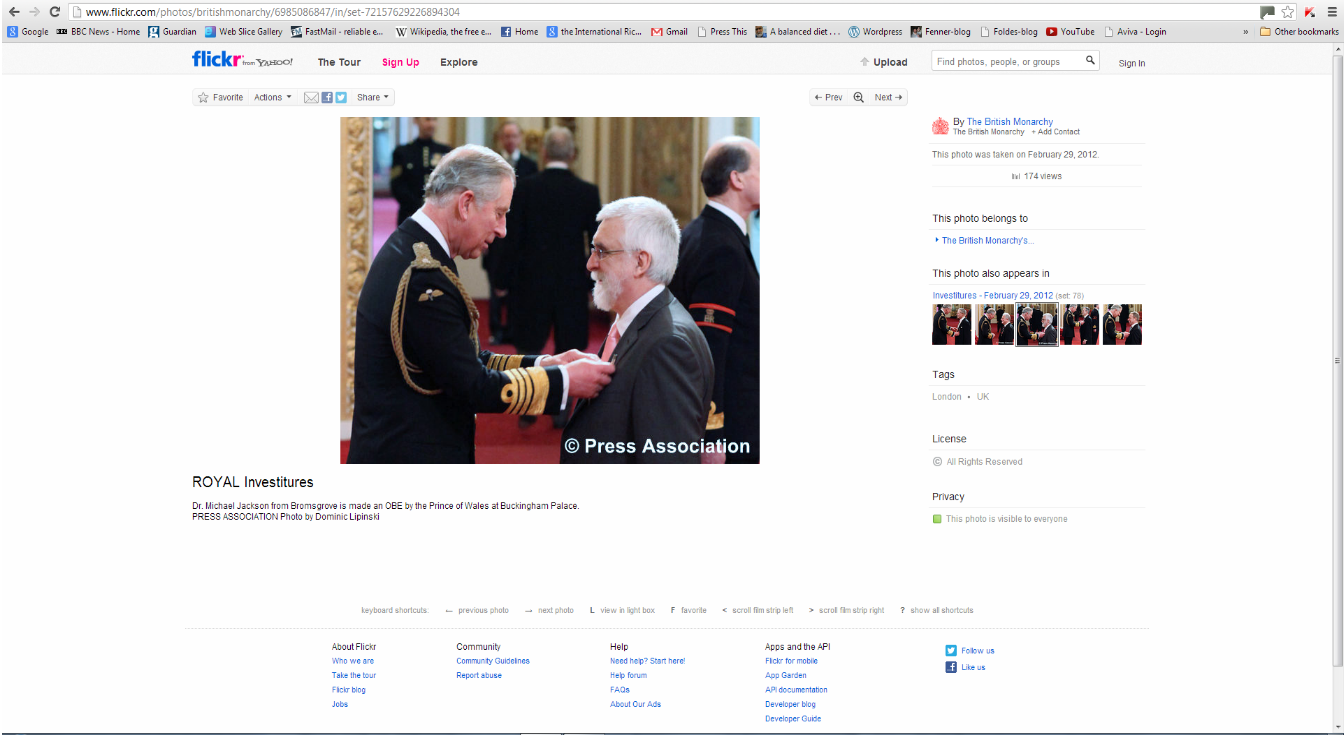Share photo using the Twitter icon

340,98
